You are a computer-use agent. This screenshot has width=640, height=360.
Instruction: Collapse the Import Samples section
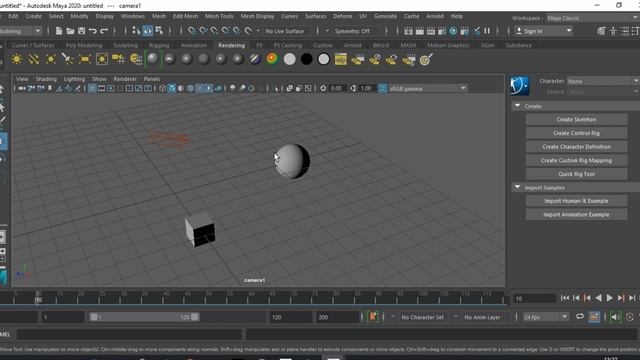(x=518, y=188)
